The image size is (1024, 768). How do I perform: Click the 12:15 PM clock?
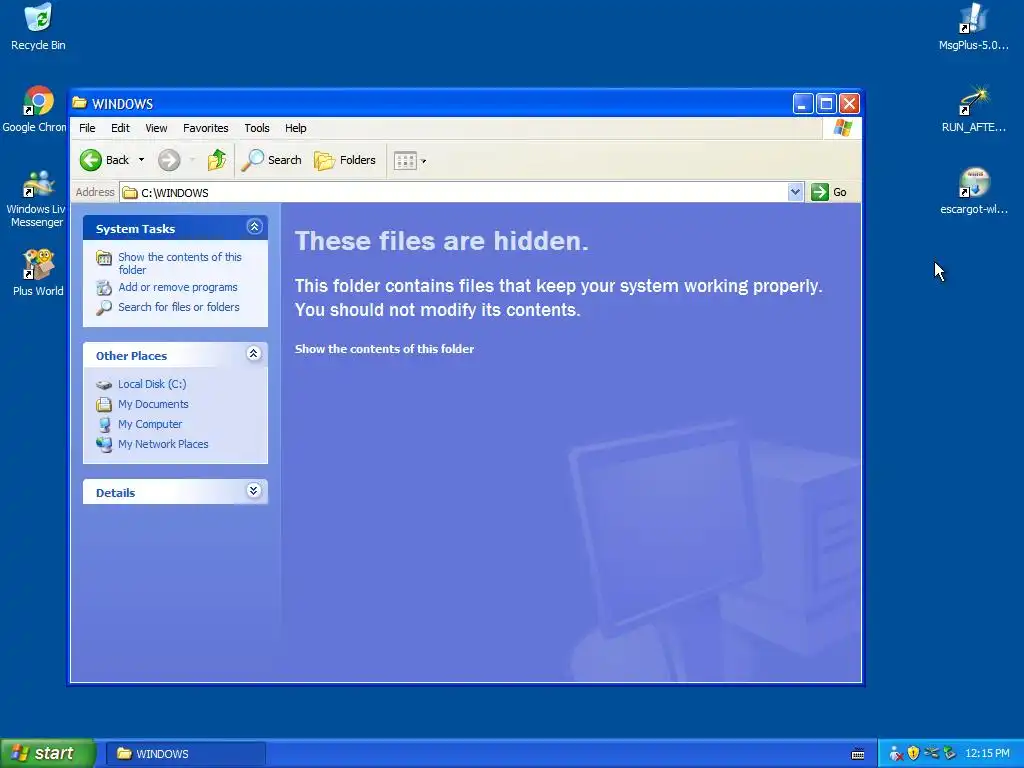(987, 754)
